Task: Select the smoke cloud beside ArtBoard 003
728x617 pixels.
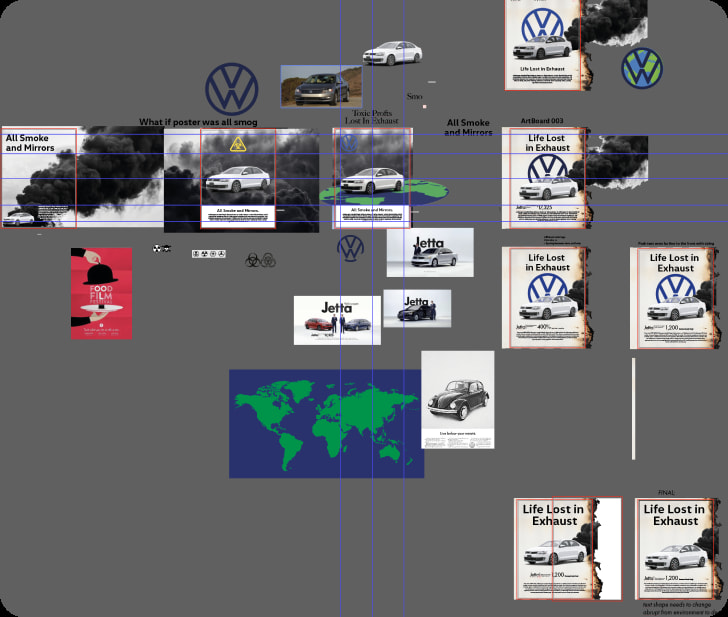Action: 615,162
